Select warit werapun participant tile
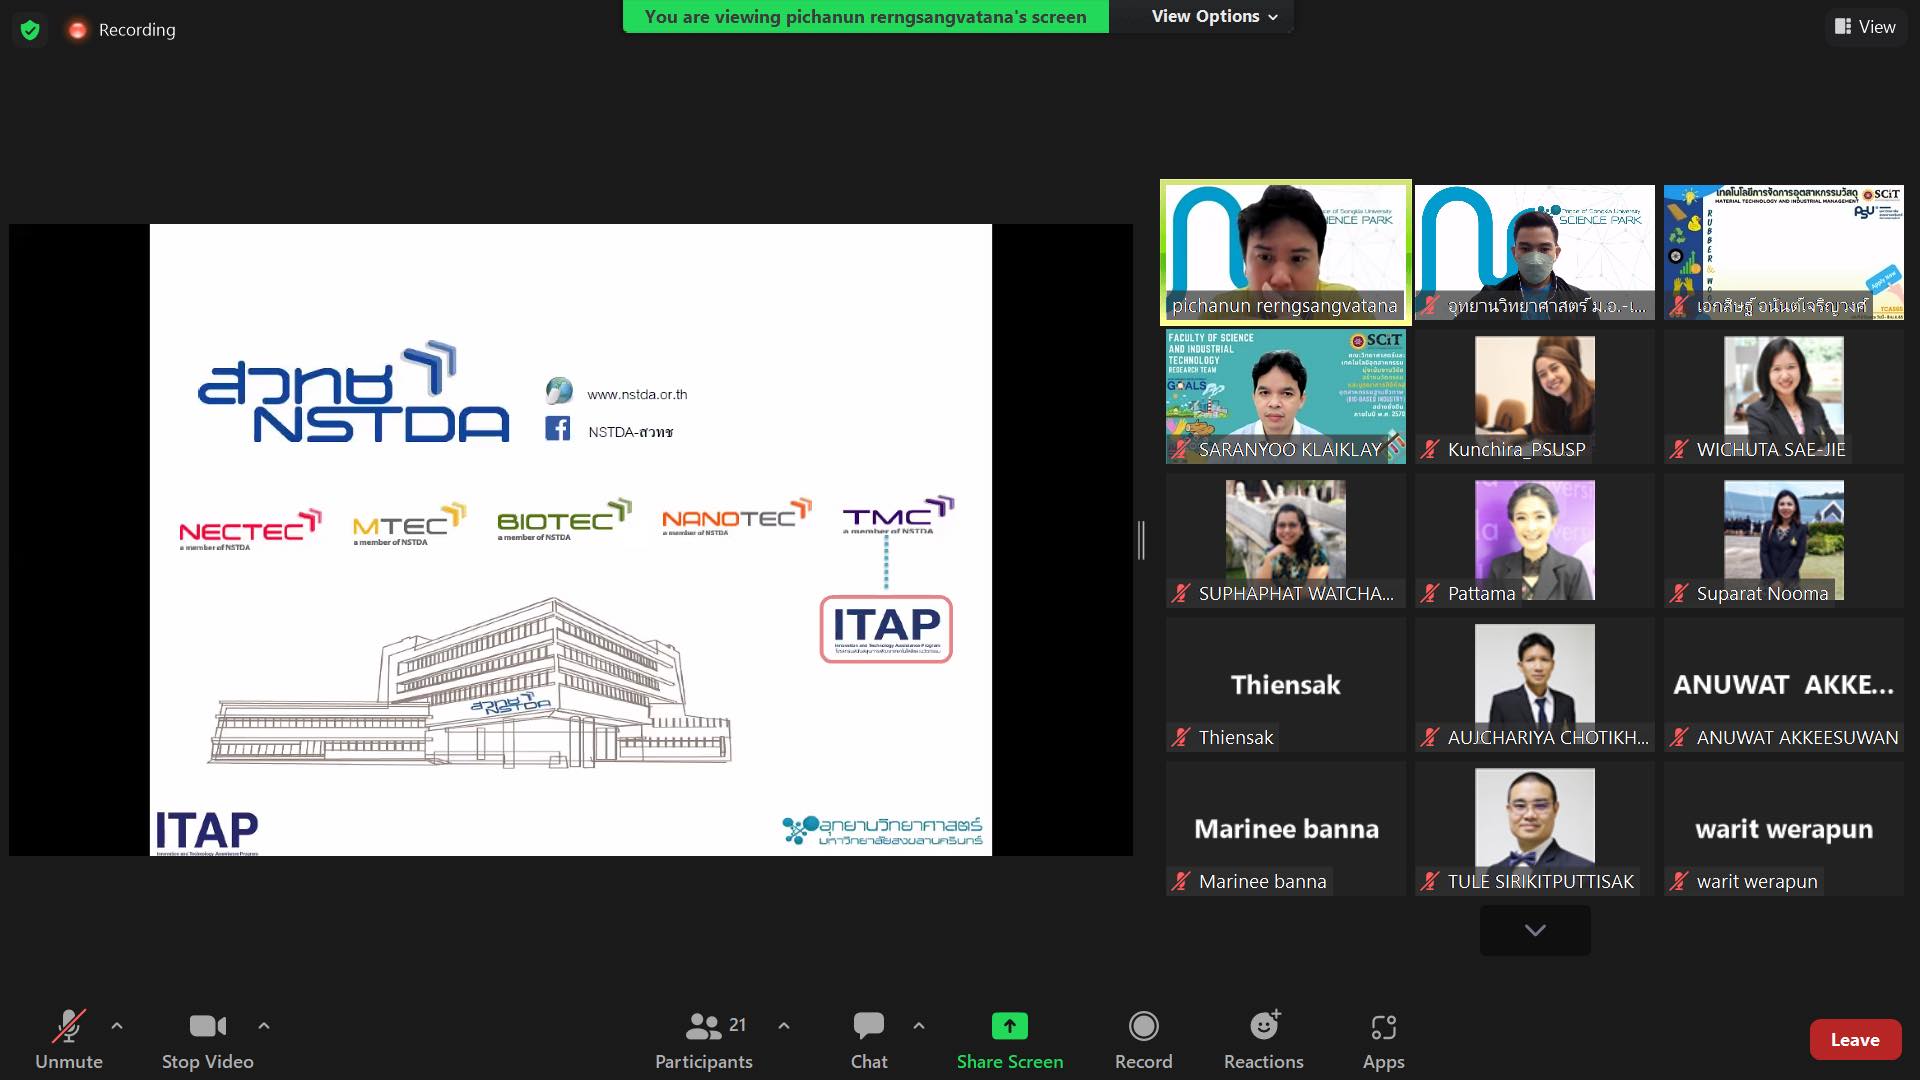1920x1080 pixels. [x=1784, y=828]
